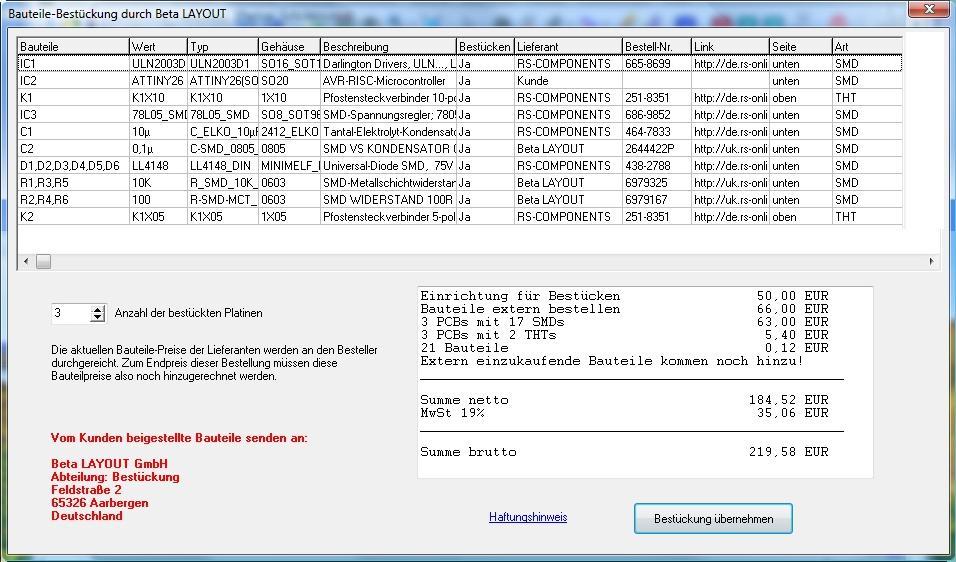This screenshot has width=956, height=562.
Task: Select the K2 connector row
Action: (73, 217)
